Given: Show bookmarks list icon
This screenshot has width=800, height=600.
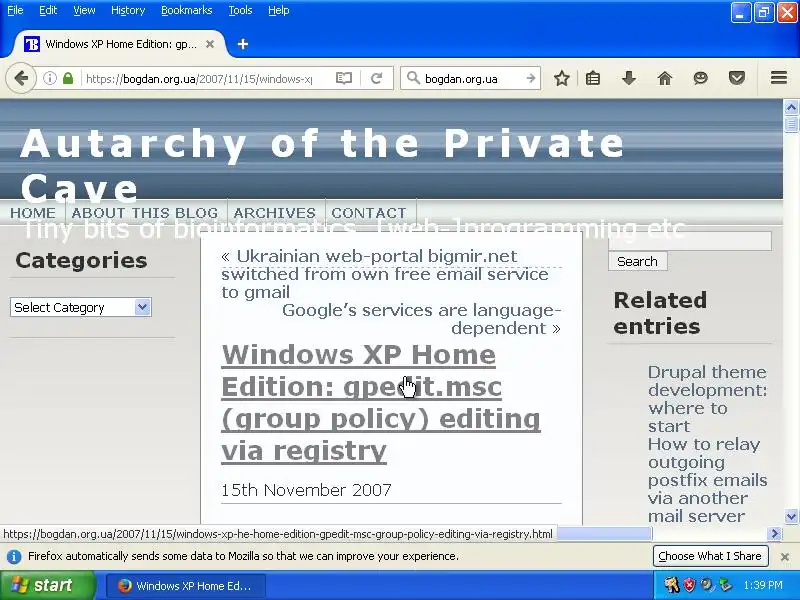Looking at the screenshot, I should [593, 79].
